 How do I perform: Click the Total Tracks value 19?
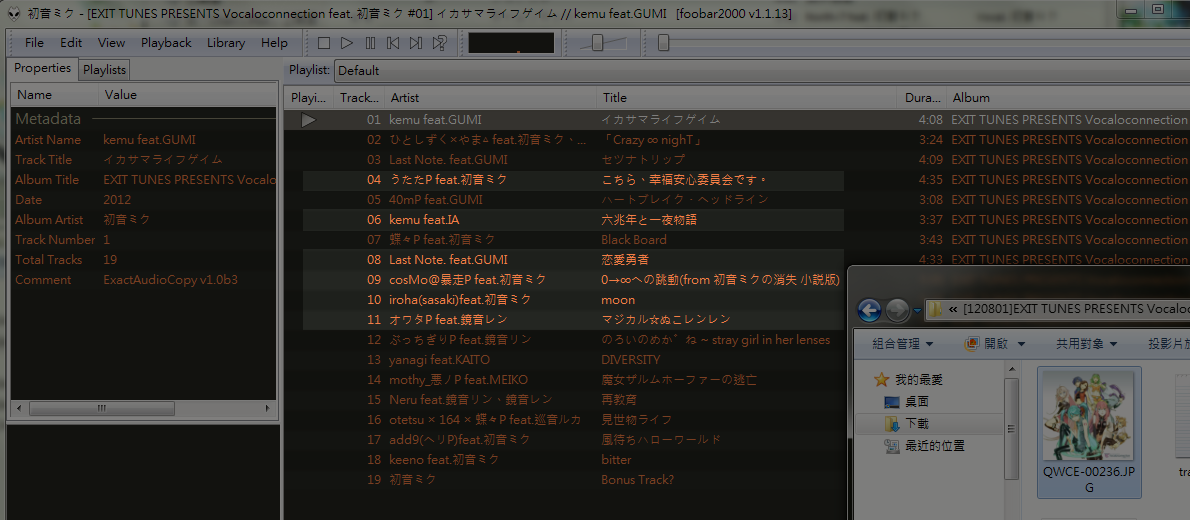pyautogui.click(x=110, y=260)
